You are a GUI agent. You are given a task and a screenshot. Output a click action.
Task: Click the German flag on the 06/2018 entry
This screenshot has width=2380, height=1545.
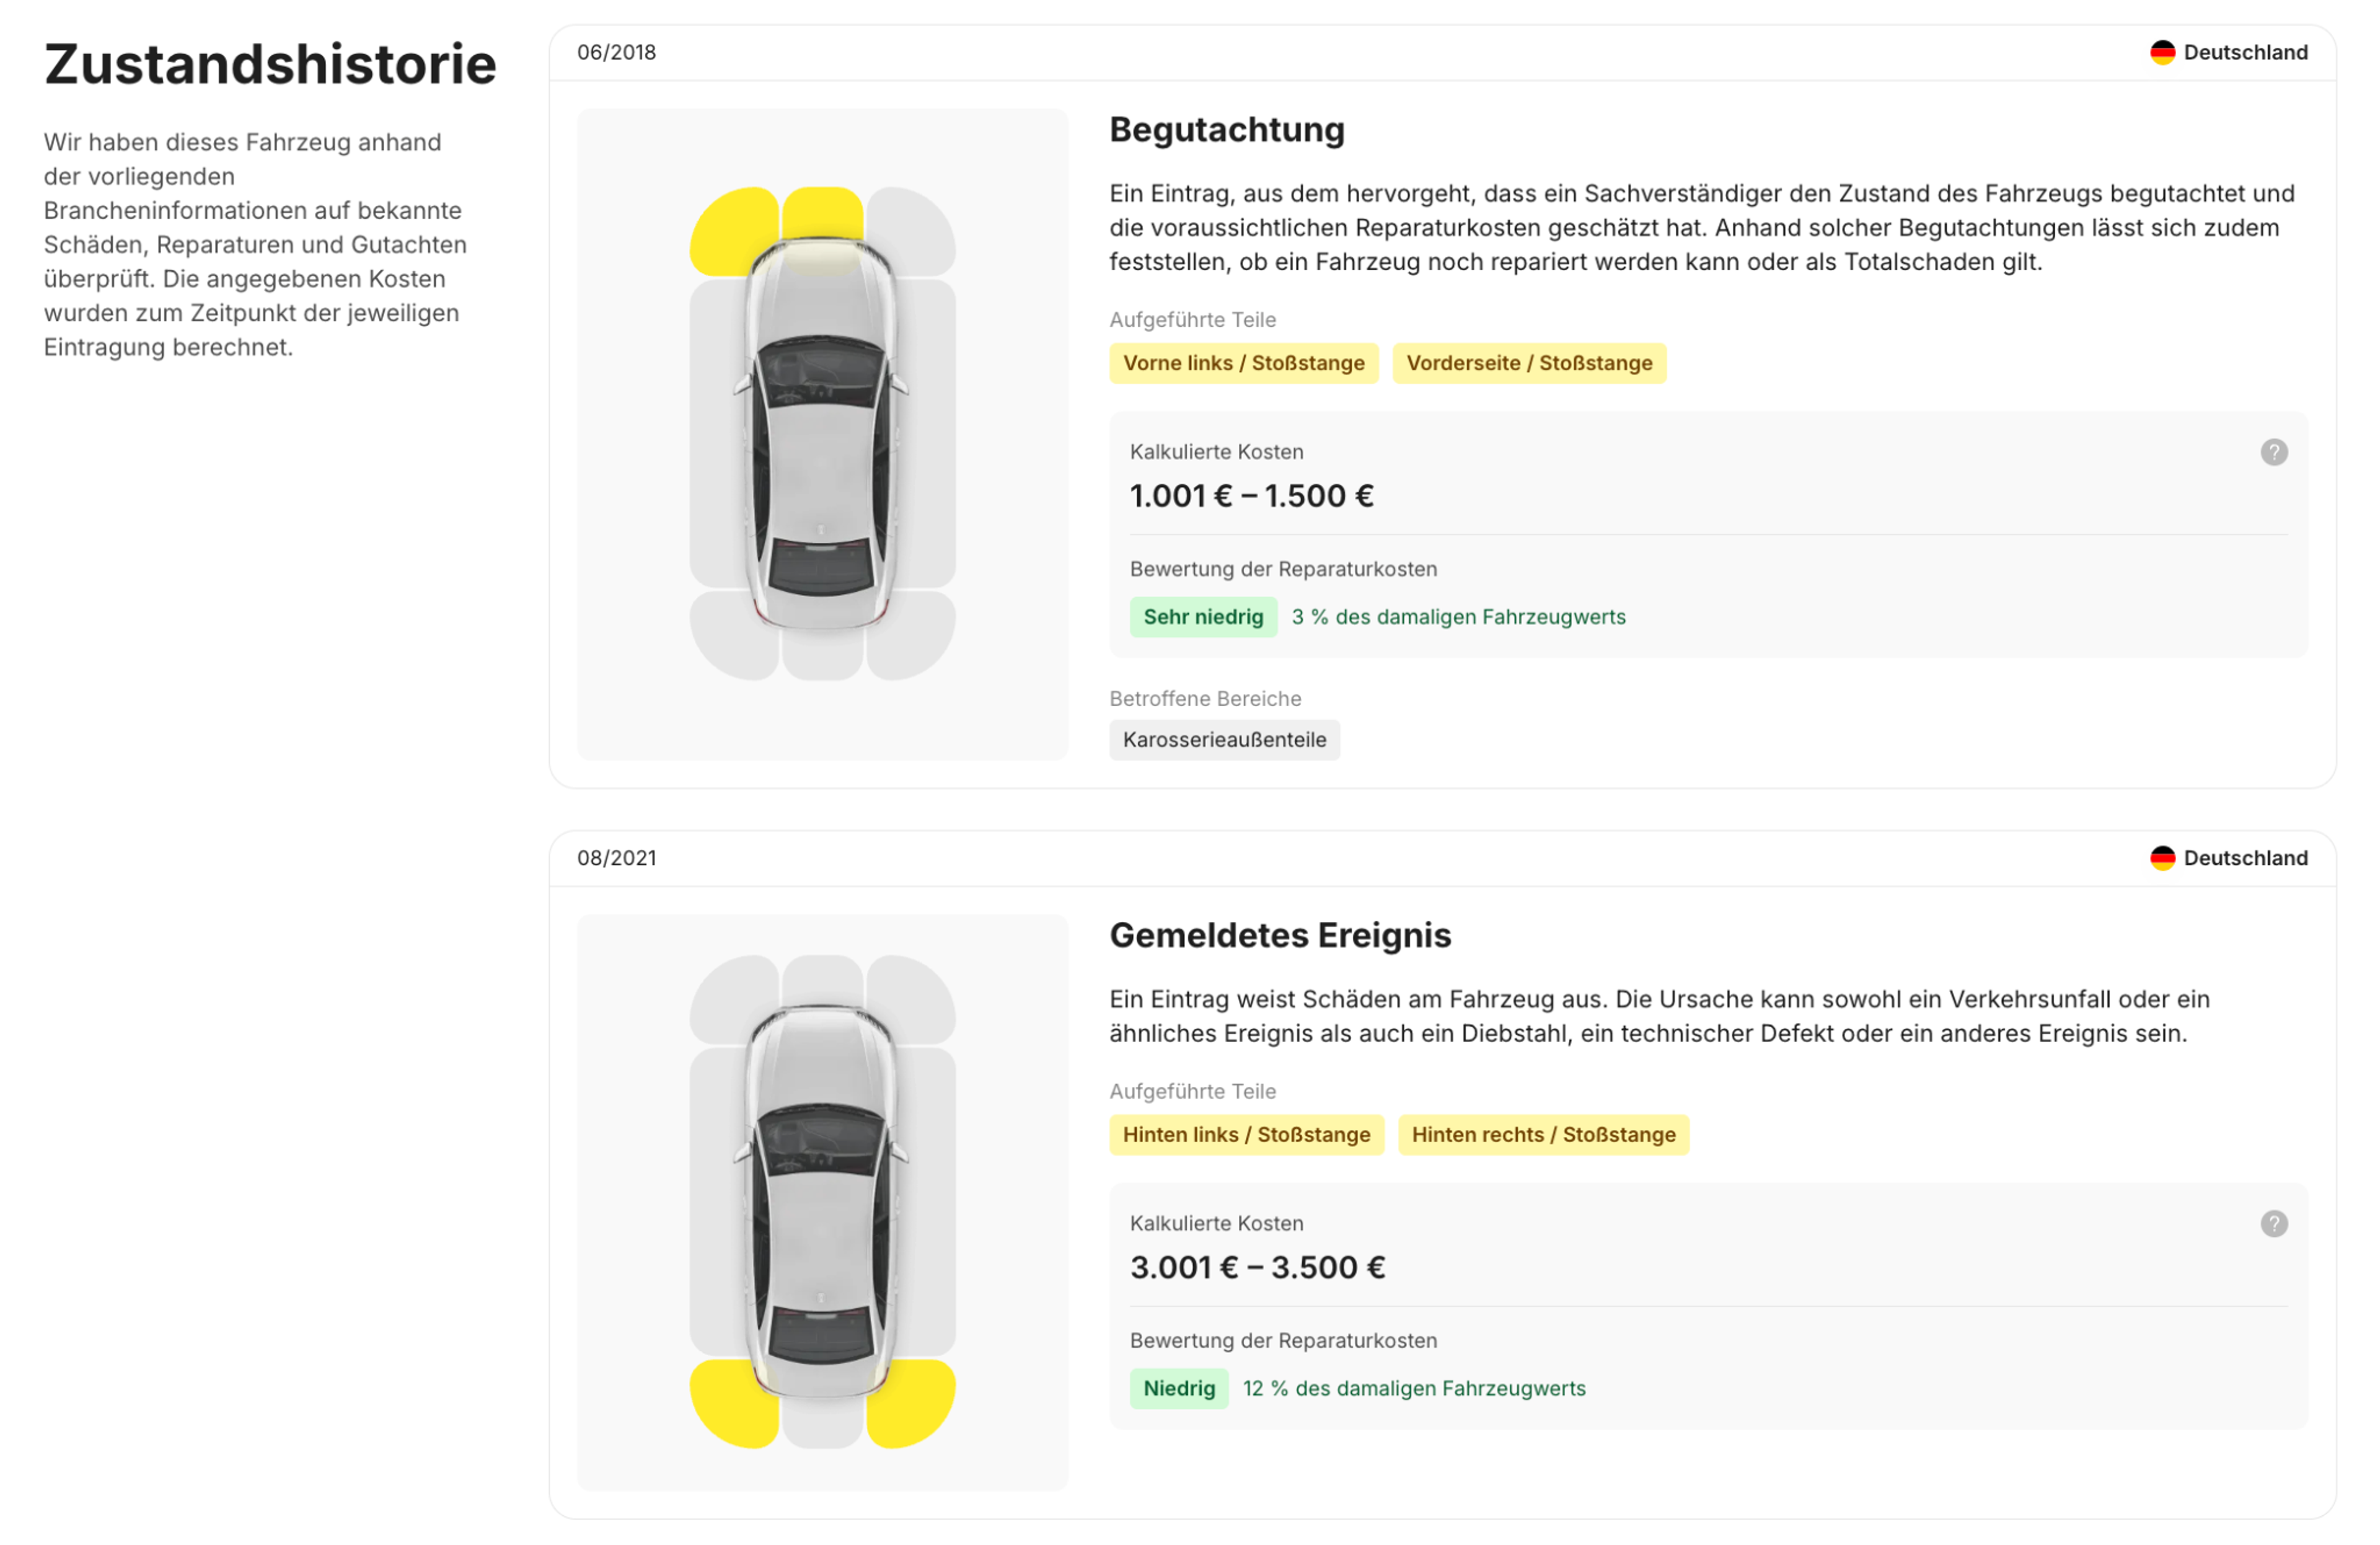[x=2162, y=52]
